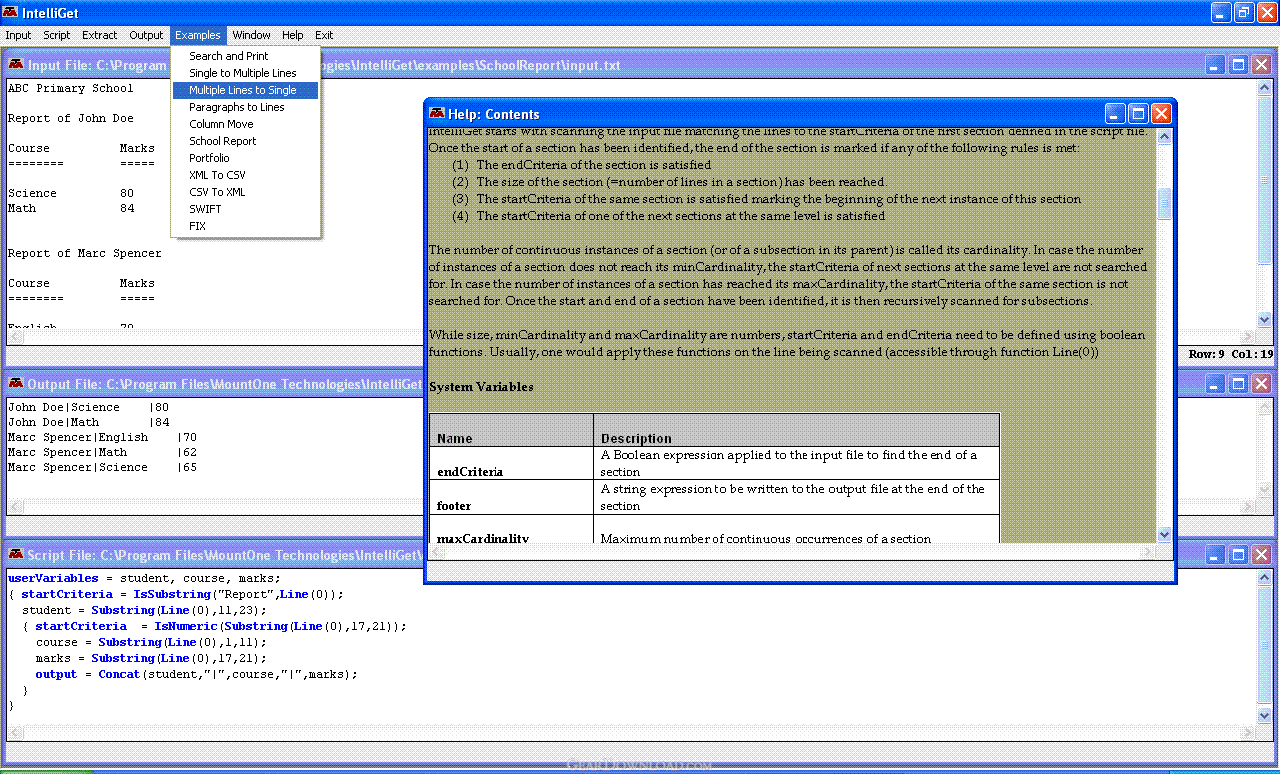This screenshot has width=1280, height=774.
Task: Close the Input File window
Action: coord(1261,65)
